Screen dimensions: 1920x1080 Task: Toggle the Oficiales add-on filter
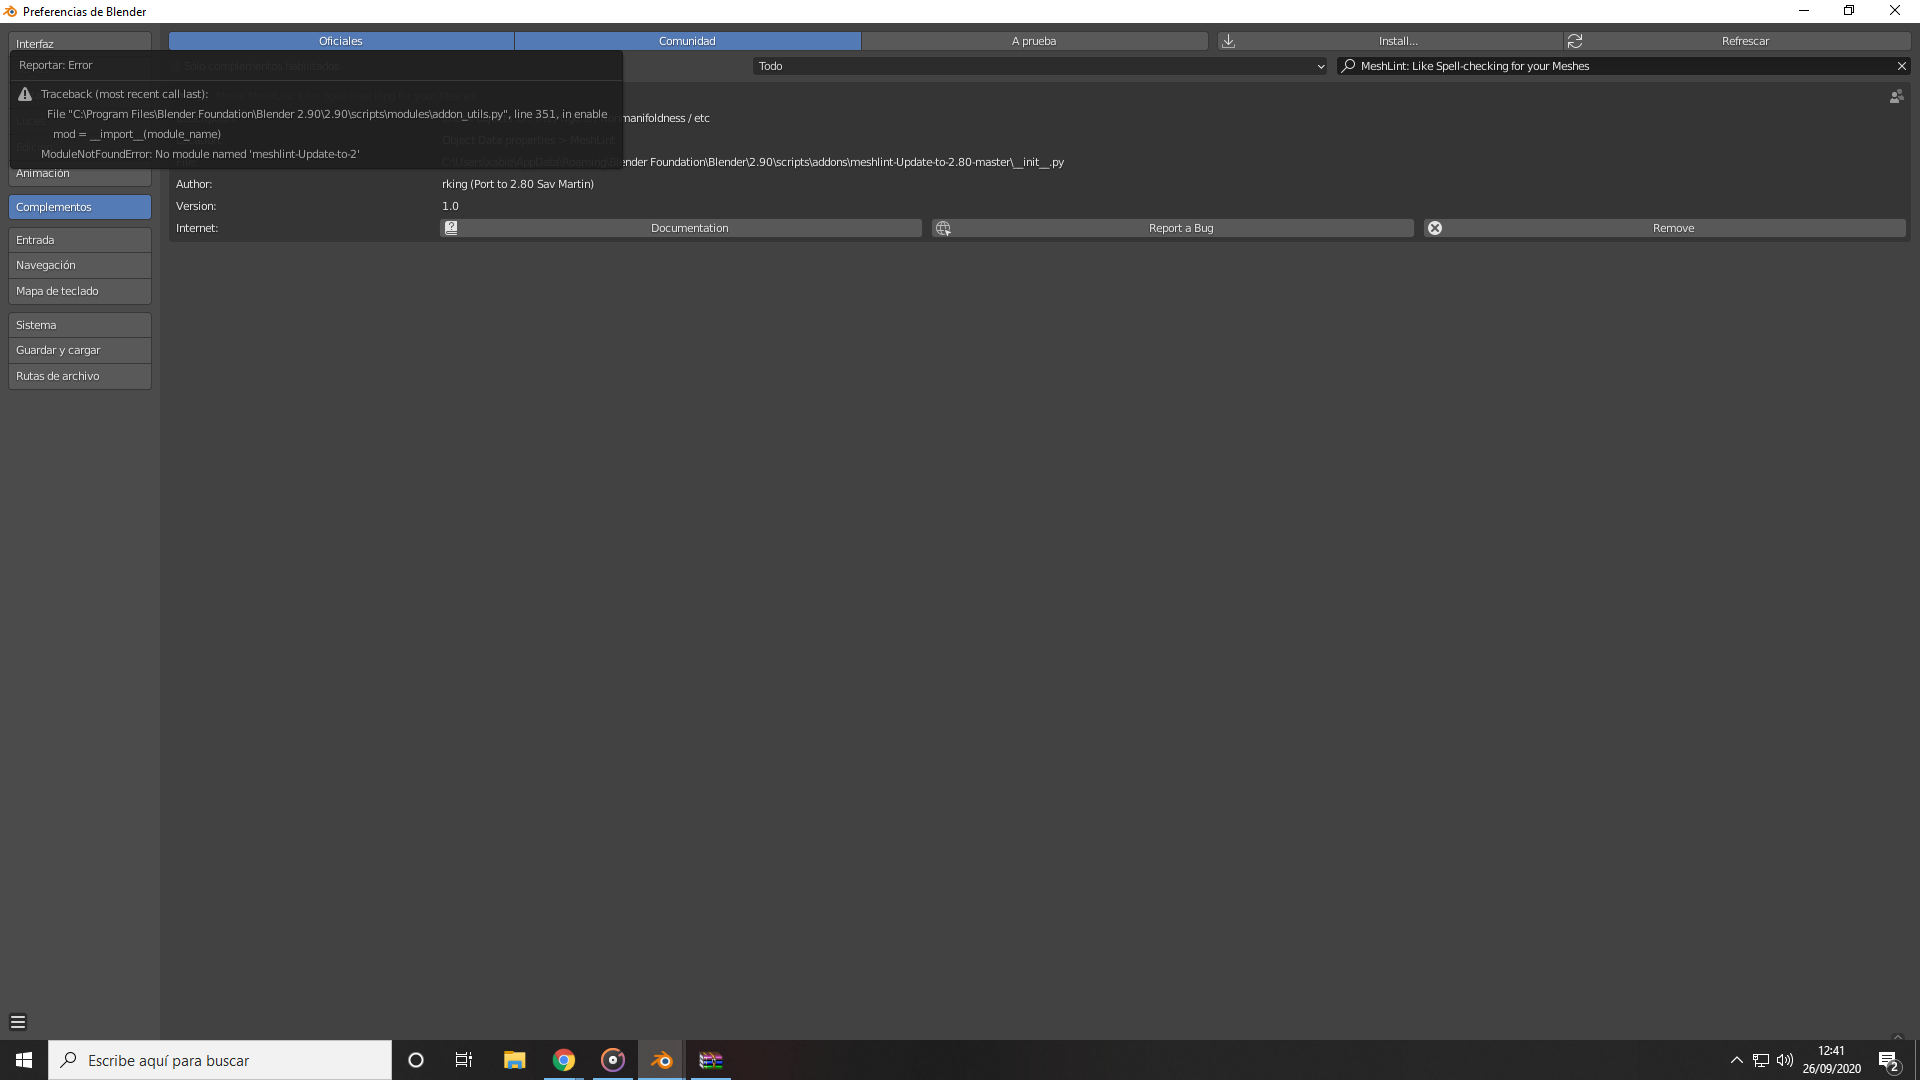coord(341,41)
